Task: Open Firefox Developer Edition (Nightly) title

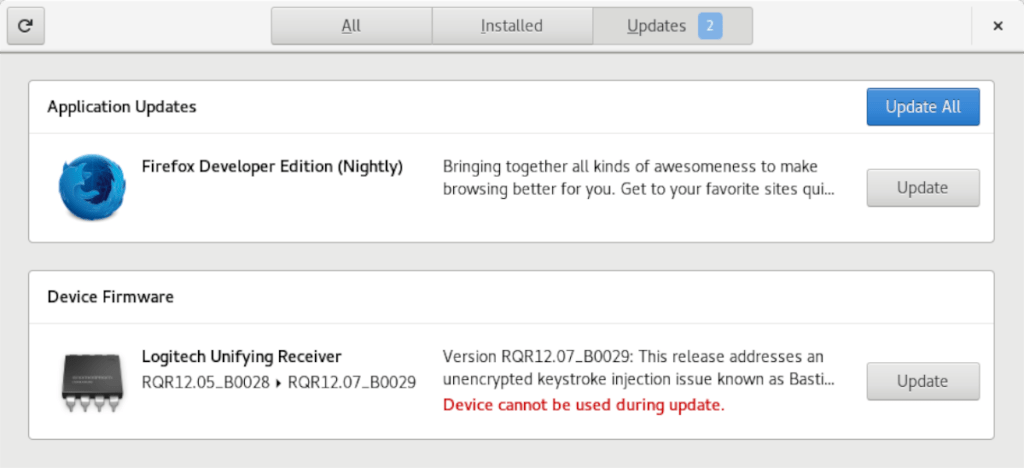Action: tap(272, 167)
